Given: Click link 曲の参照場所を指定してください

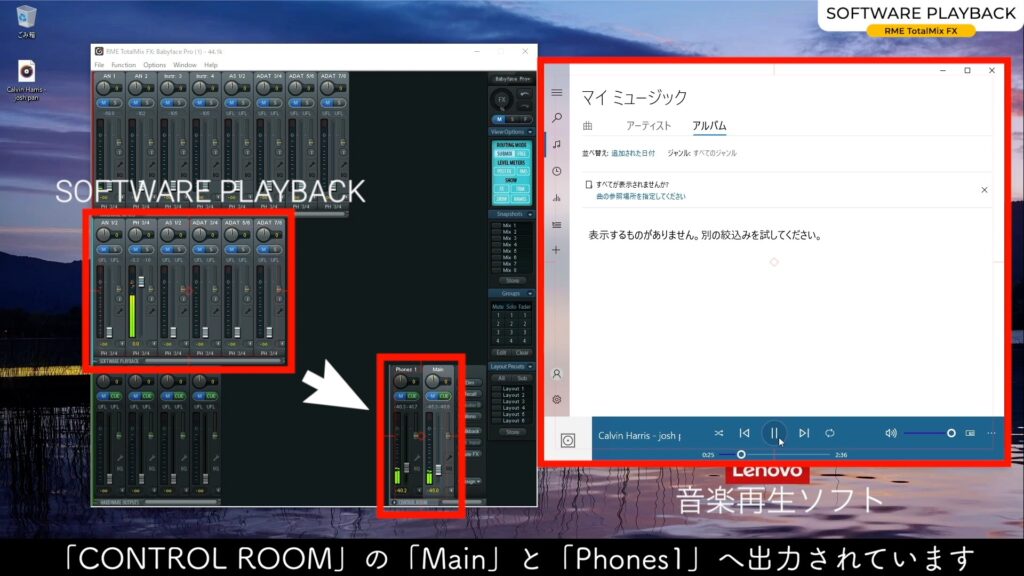Looking at the screenshot, I should 641,197.
